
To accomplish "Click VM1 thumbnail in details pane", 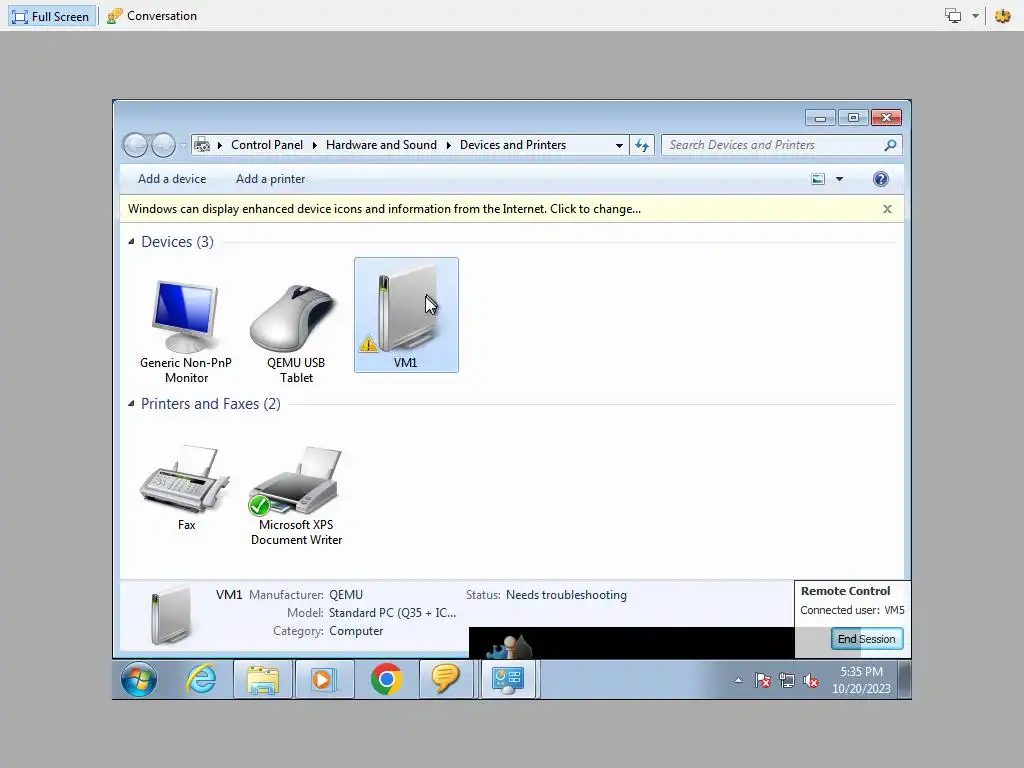I will [170, 615].
